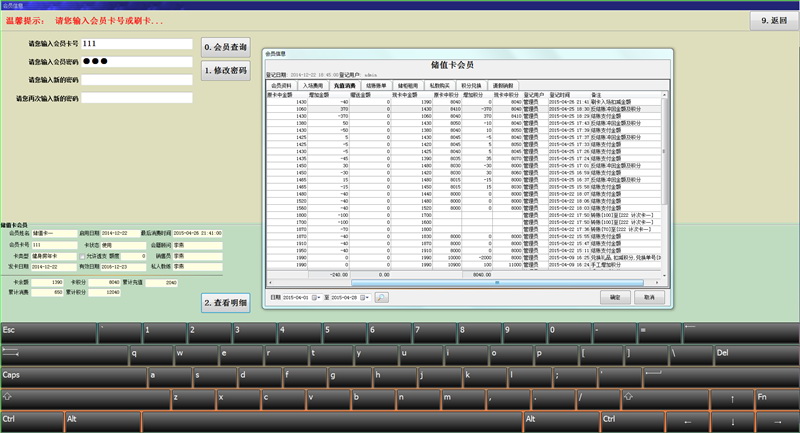Screen dimensions: 800x433
Task: Select the 充值消费 tab
Action: pos(344,85)
